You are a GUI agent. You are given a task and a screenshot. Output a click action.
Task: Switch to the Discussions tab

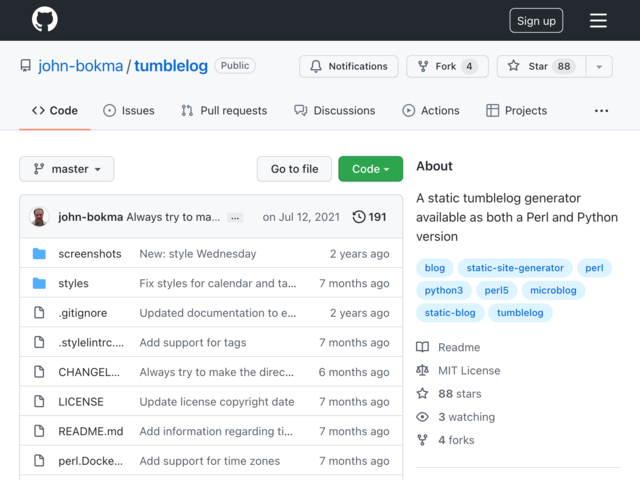[x=335, y=111]
